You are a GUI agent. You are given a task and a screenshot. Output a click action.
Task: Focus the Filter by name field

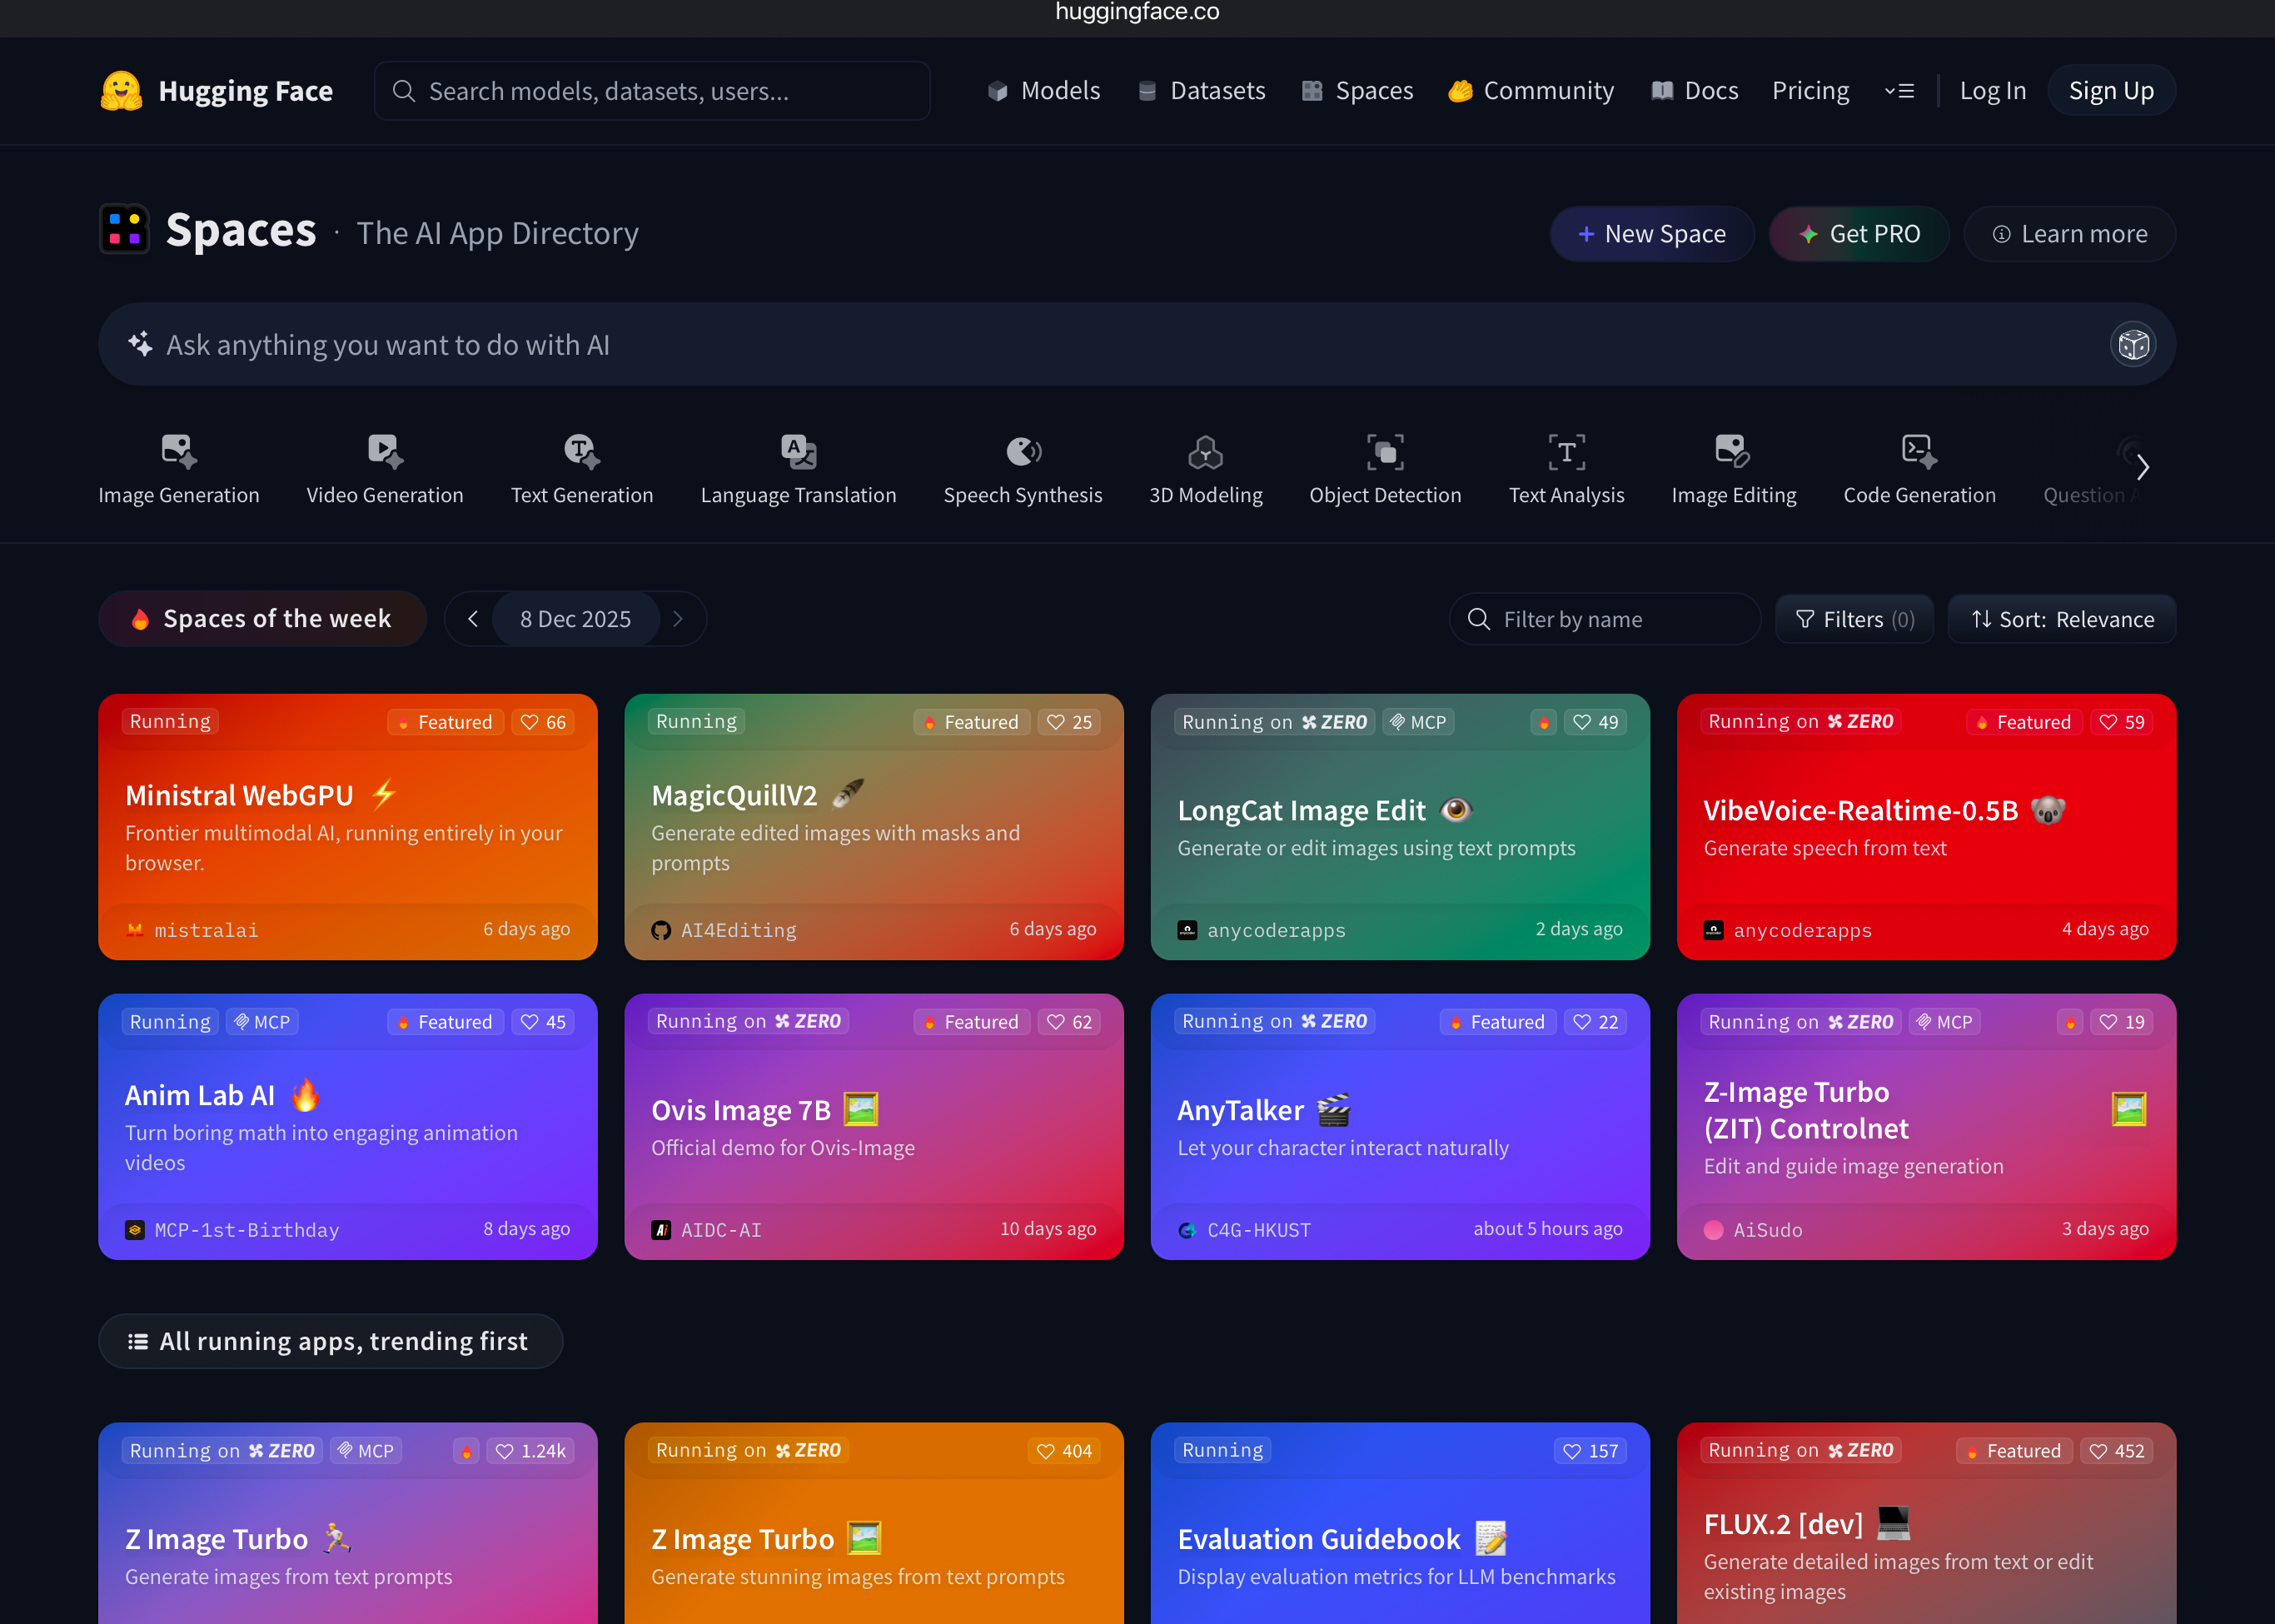tap(1604, 619)
